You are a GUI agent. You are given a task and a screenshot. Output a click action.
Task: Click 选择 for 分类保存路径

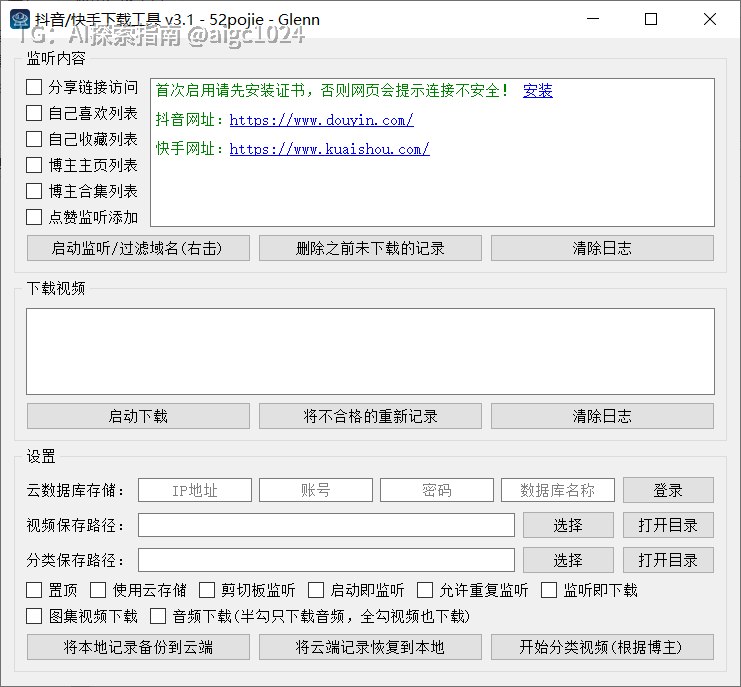(x=568, y=560)
